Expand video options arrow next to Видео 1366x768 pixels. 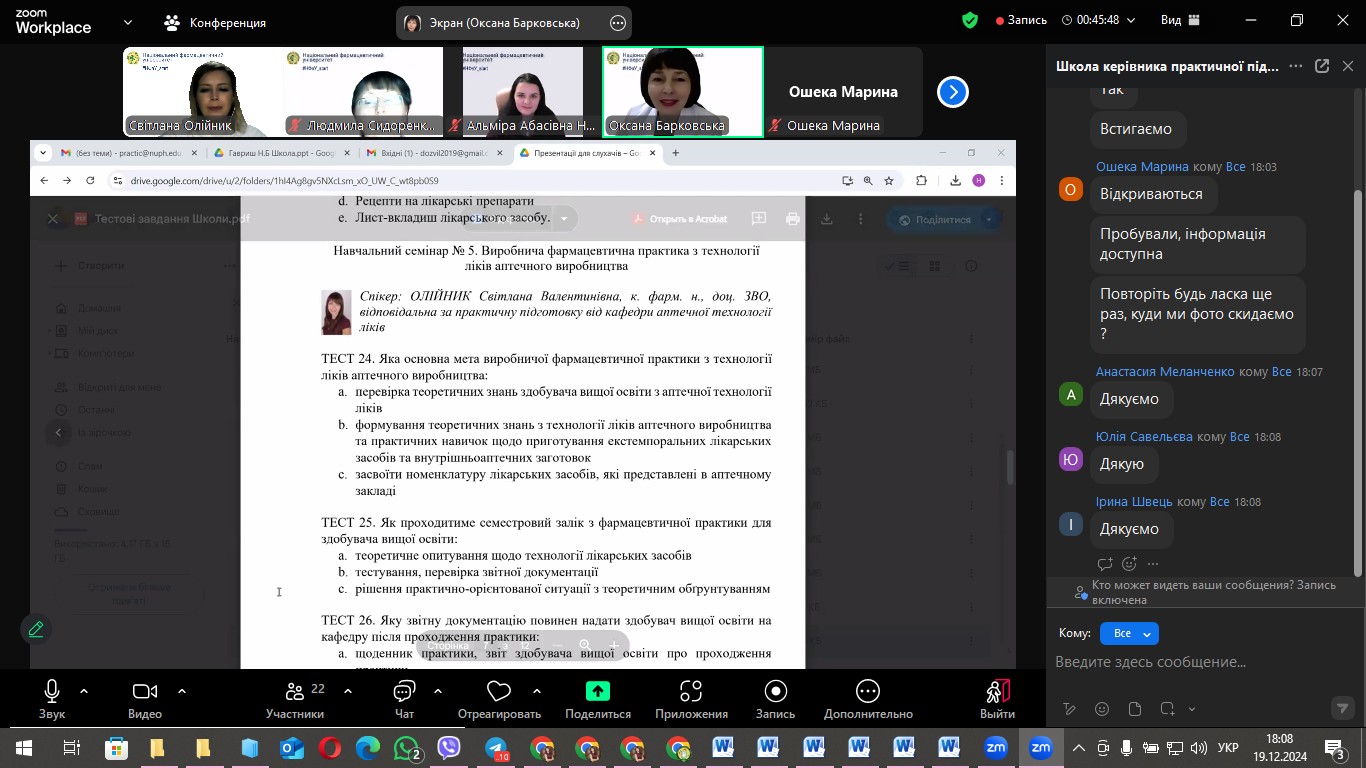(x=182, y=691)
